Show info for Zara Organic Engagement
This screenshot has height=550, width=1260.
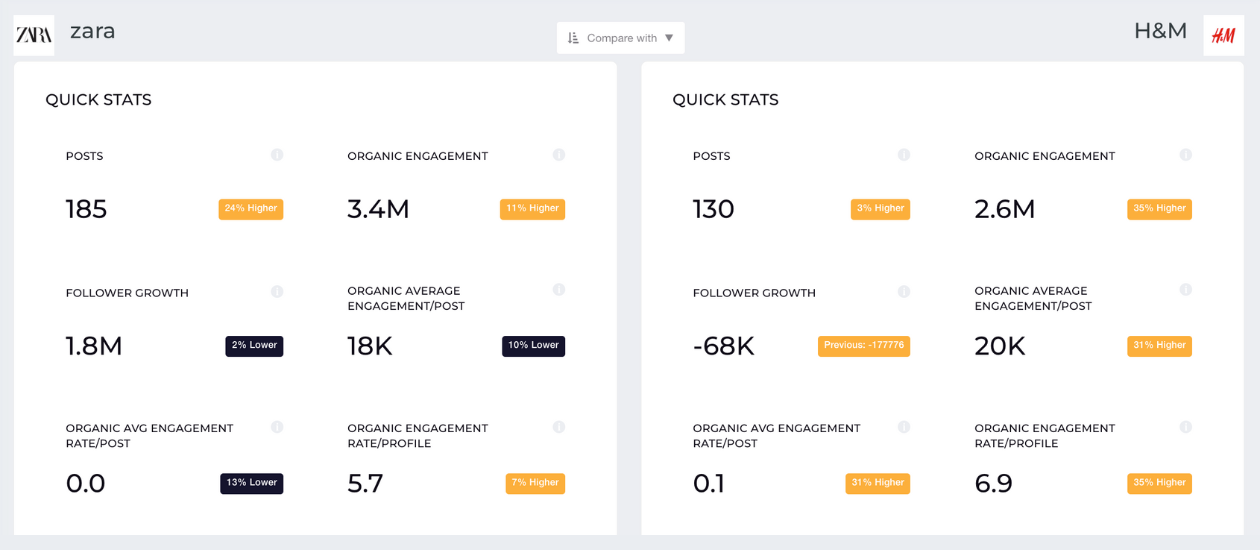(559, 155)
